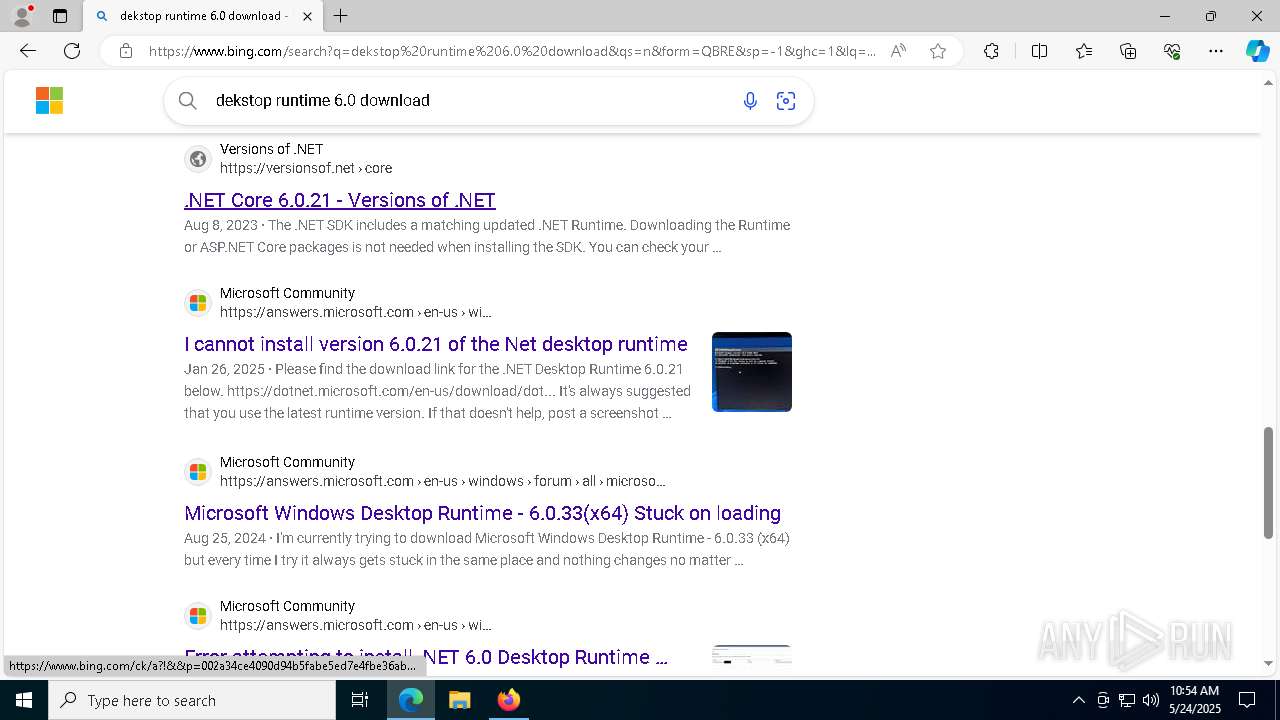Open Split screen icon in toolbar
This screenshot has width=1280, height=720.
pyautogui.click(x=1039, y=51)
